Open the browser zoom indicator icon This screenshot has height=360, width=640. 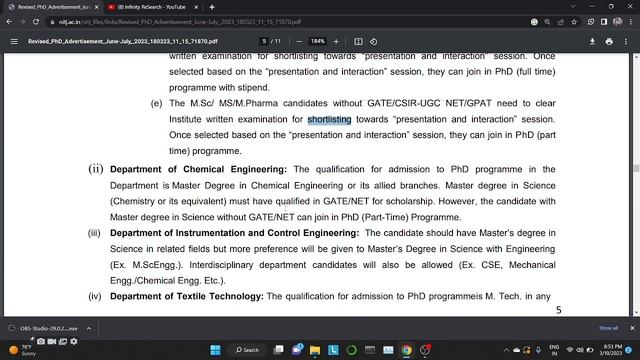547,22
